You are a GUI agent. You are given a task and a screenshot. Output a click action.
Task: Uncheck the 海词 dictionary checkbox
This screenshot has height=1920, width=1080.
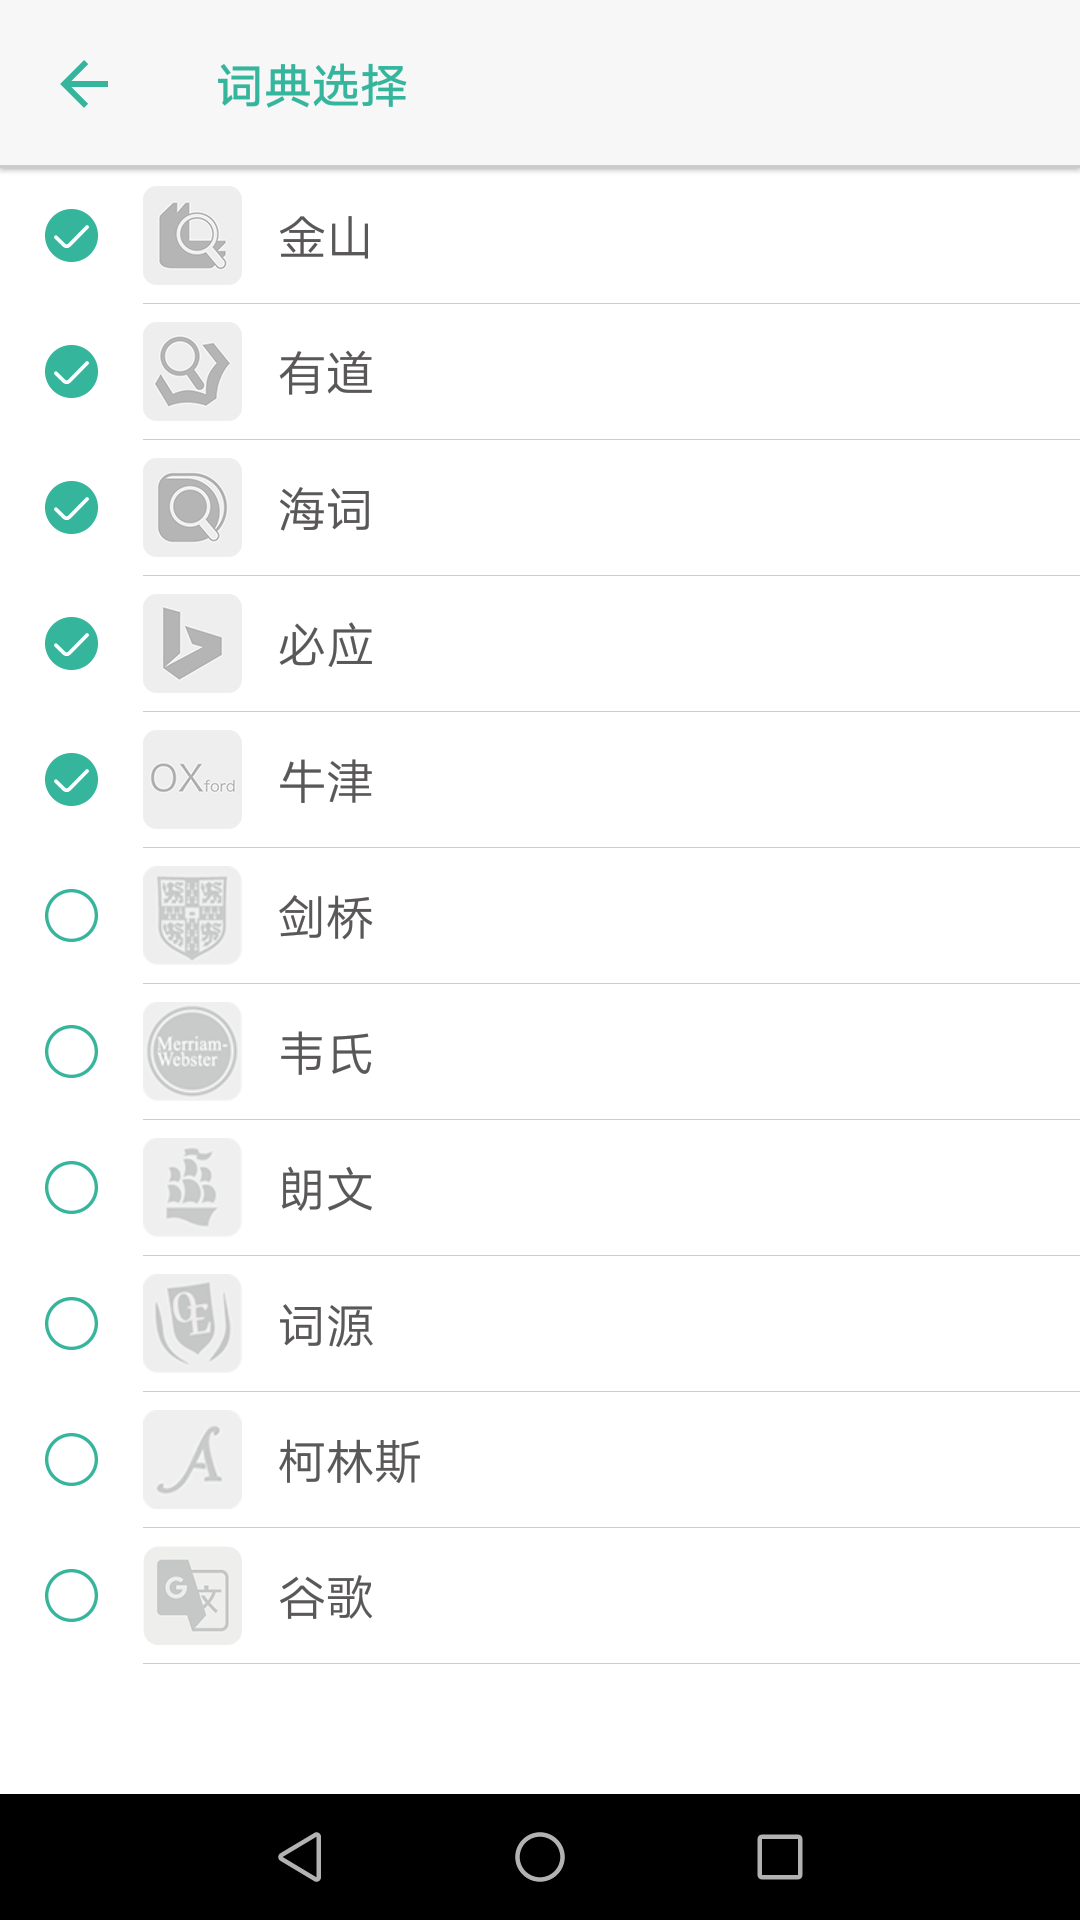(71, 508)
